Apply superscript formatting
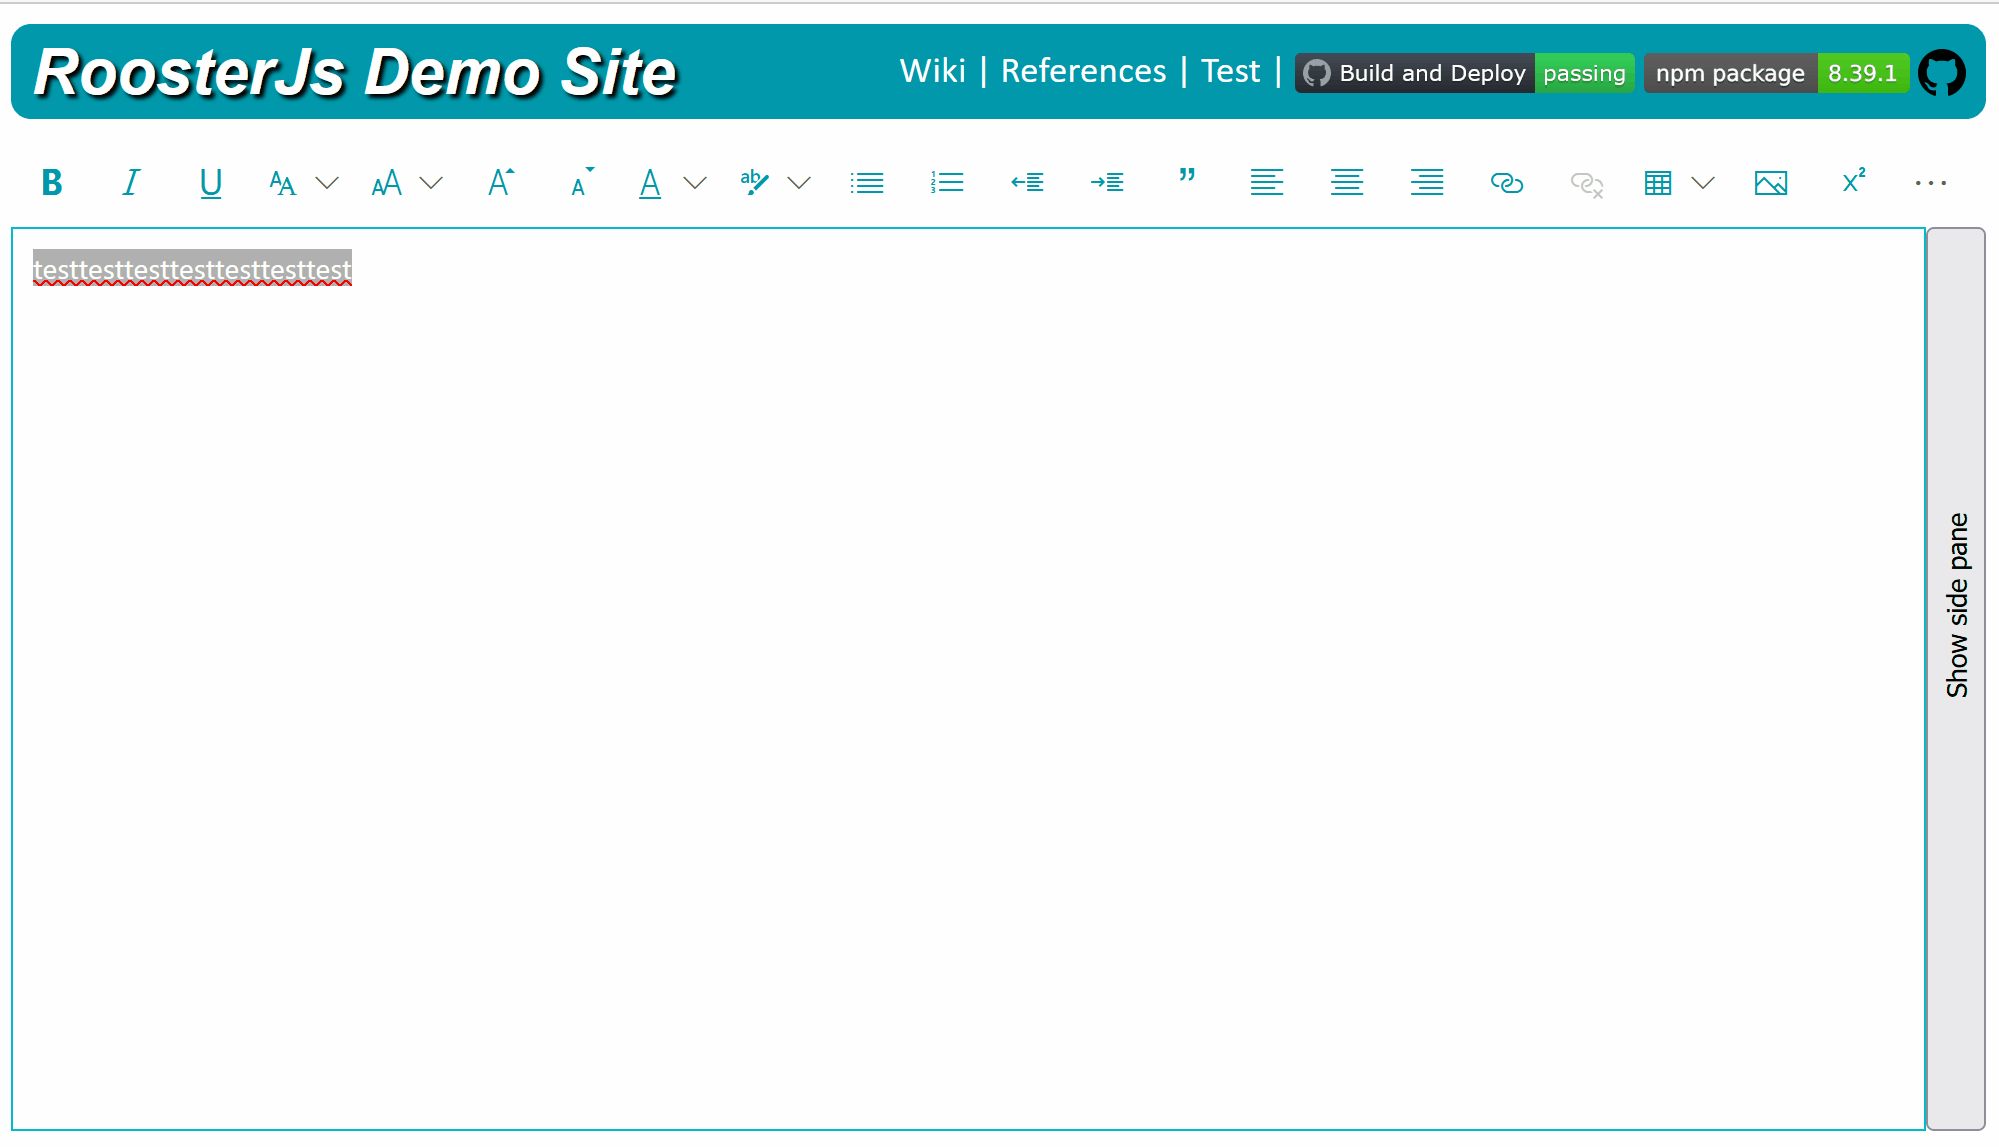The image size is (1999, 1147). [1853, 181]
